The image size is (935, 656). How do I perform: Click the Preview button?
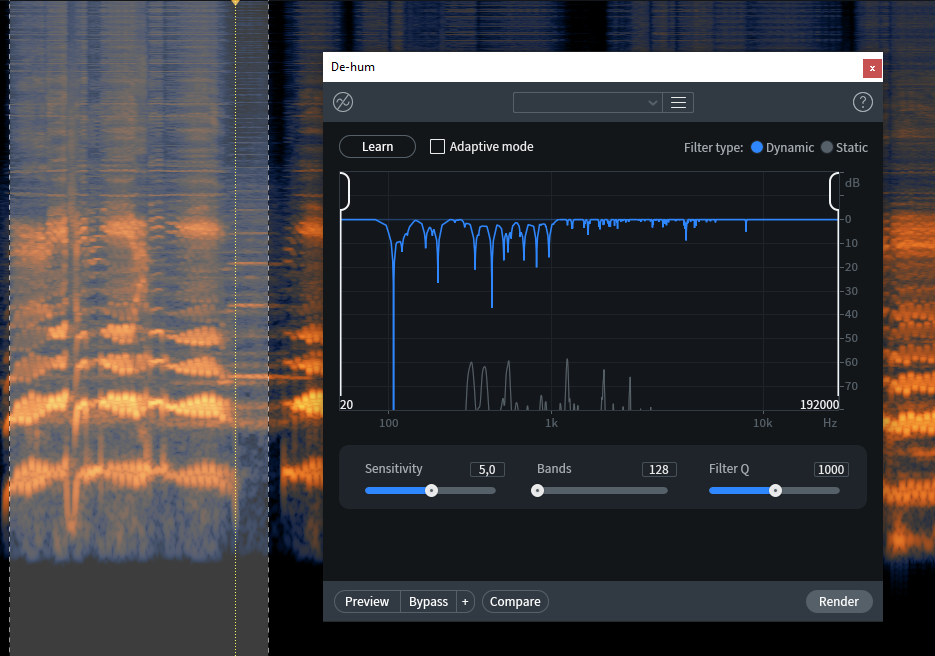[x=367, y=602]
